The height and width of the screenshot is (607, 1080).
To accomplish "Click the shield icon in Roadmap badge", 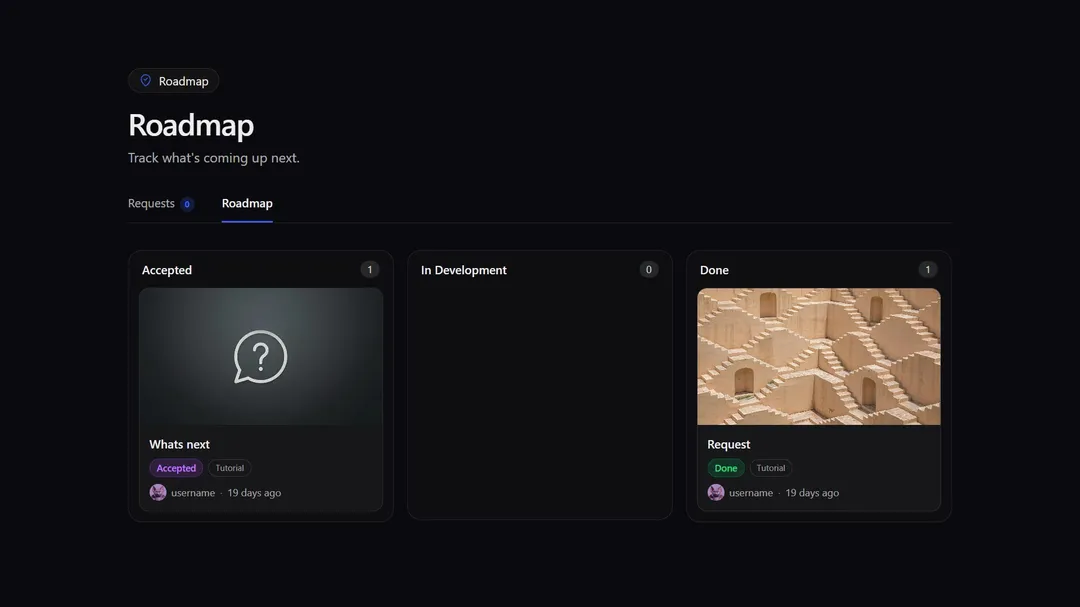I will tap(145, 81).
